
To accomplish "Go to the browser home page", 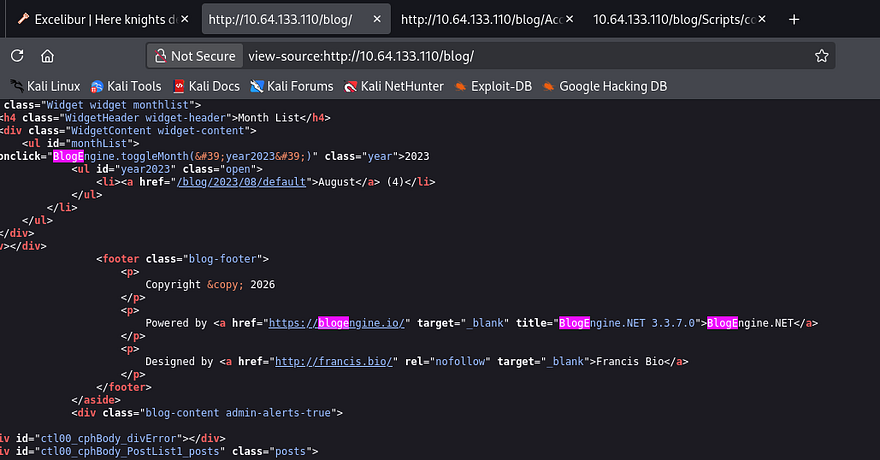I will coord(46,56).
